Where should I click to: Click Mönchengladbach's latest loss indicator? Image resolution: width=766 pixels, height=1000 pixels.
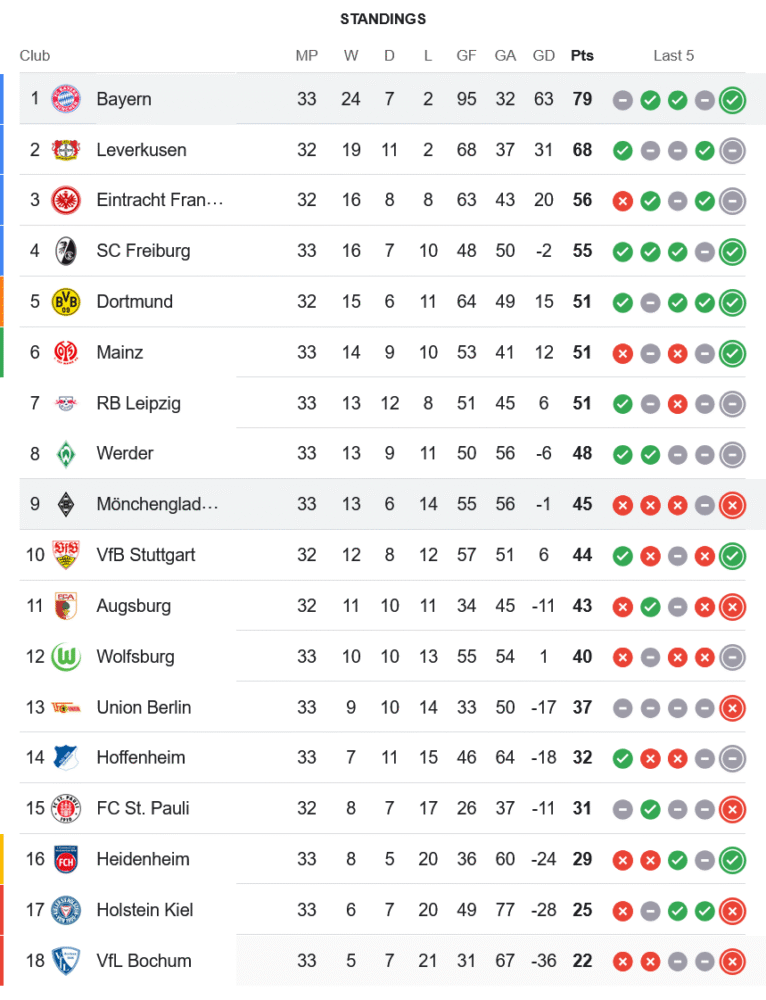coord(732,504)
